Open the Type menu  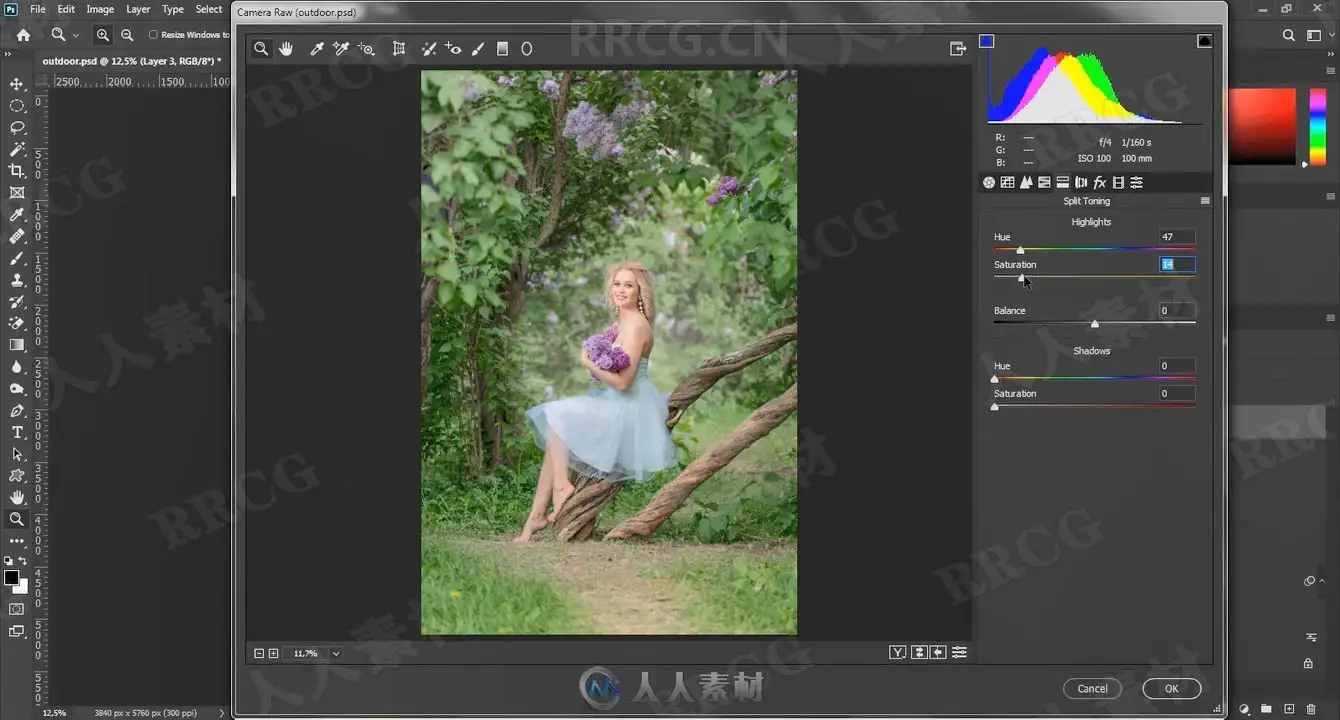pyautogui.click(x=173, y=9)
